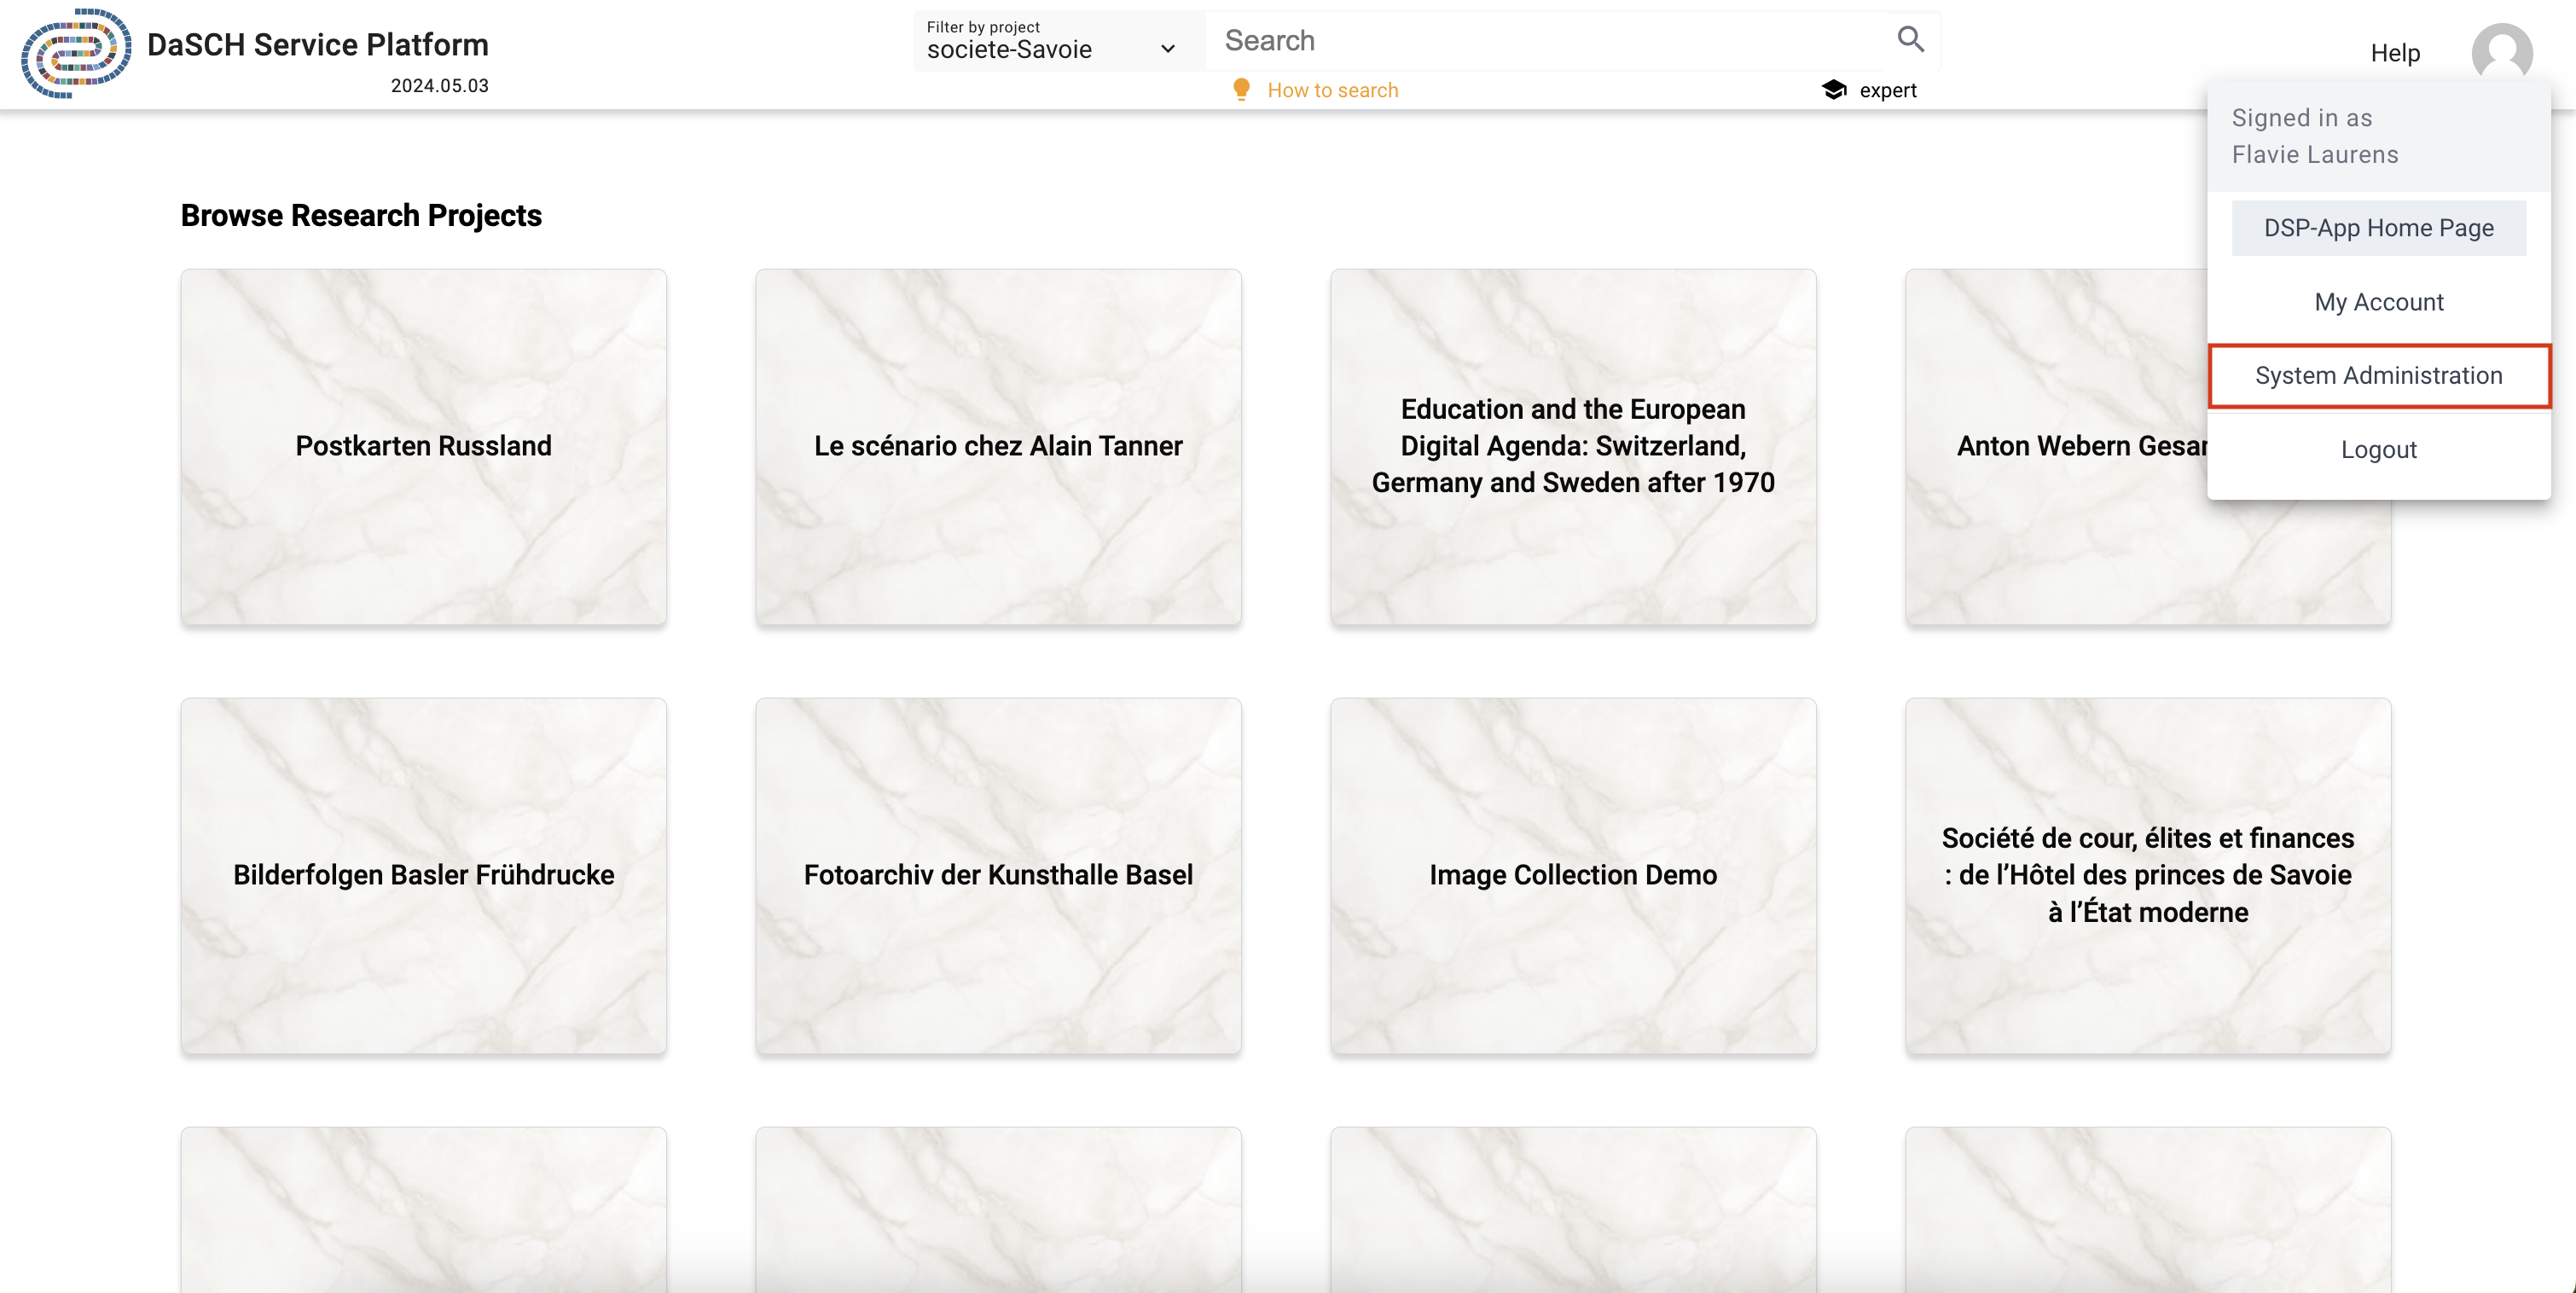Open Fotoarchiv der Kunsthalle Basel card
2576x1293 pixels.
(x=998, y=875)
